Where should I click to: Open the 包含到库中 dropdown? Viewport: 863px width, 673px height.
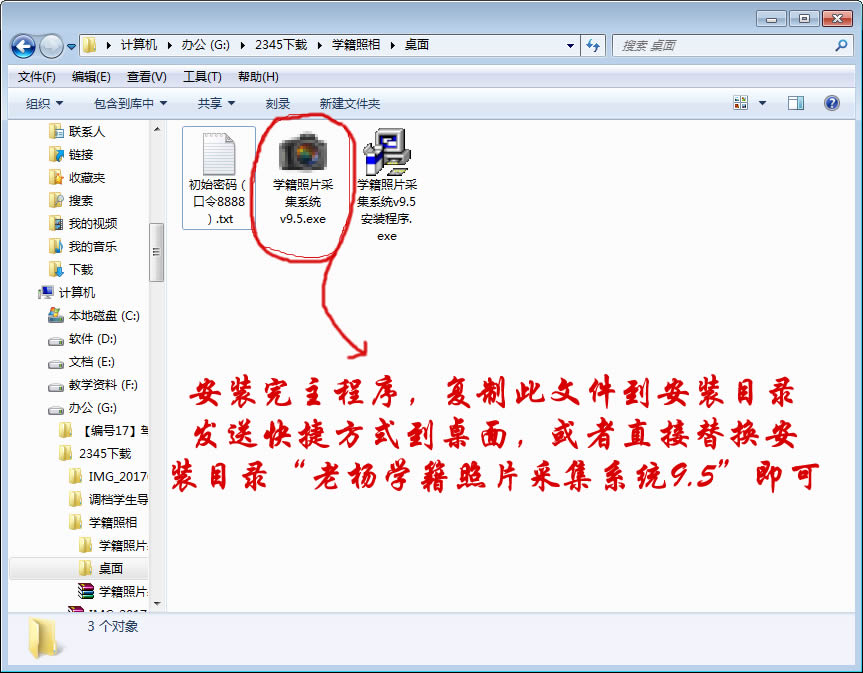[x=130, y=103]
